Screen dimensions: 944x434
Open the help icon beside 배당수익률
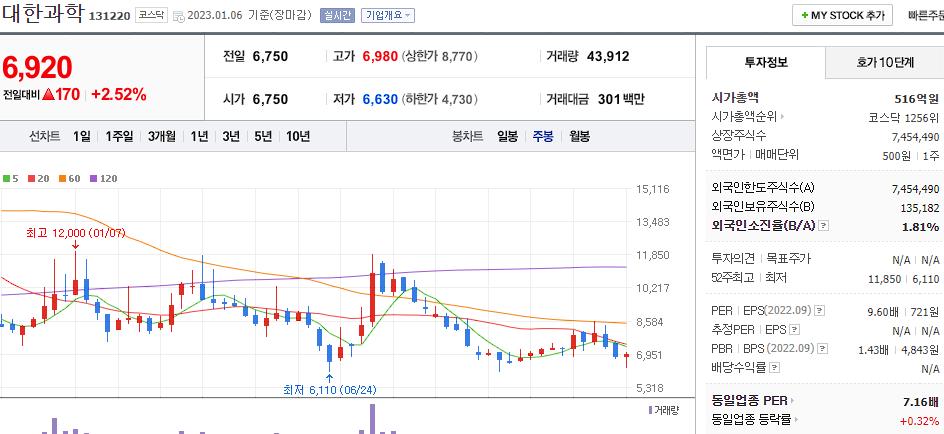click(774, 367)
